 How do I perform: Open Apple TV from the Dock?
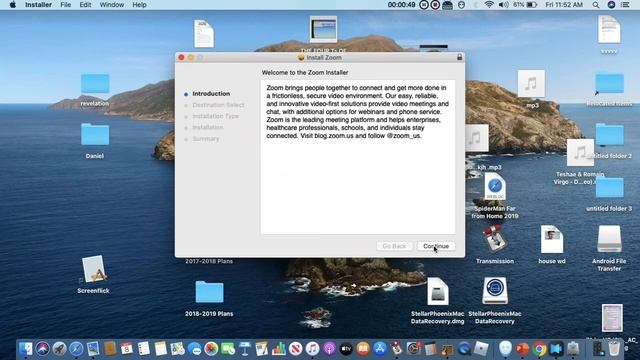click(346, 349)
